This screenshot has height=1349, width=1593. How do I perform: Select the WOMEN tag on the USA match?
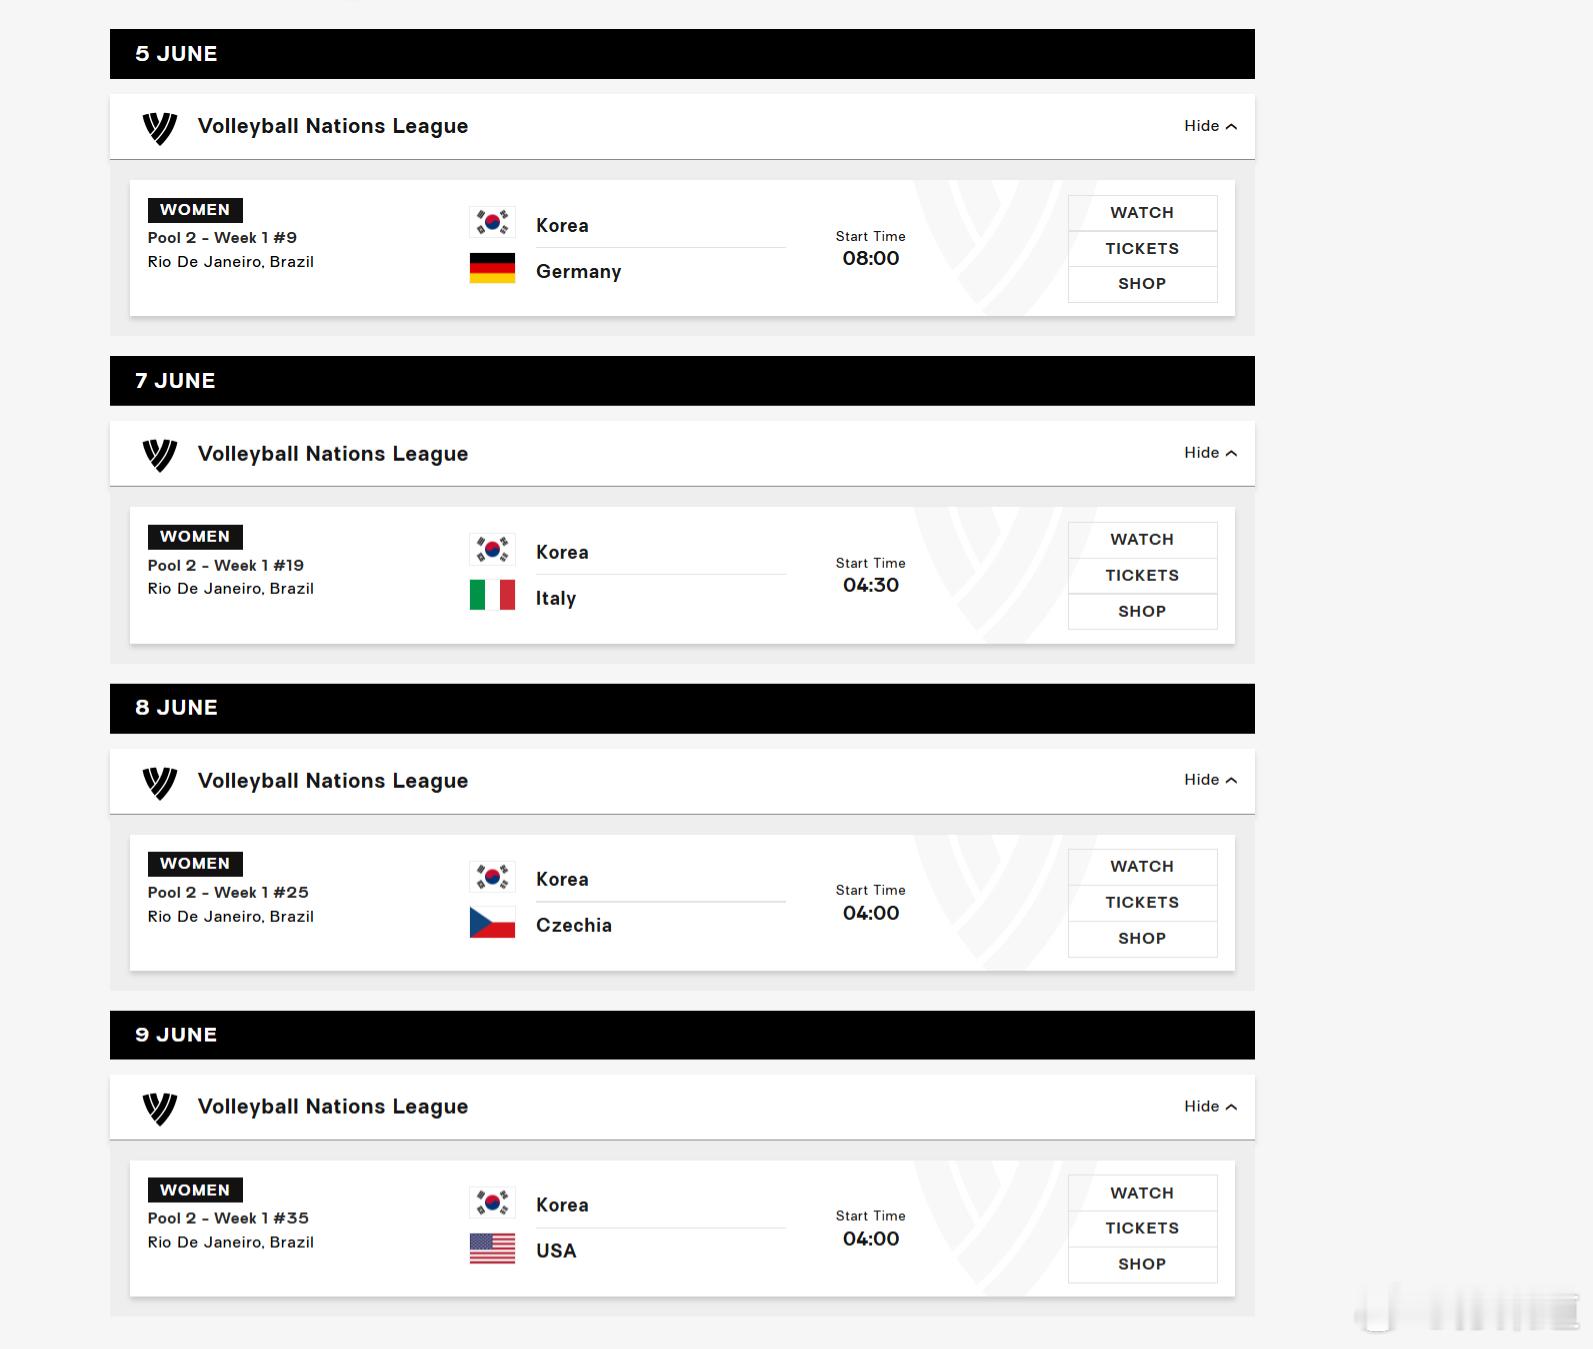tap(195, 1190)
